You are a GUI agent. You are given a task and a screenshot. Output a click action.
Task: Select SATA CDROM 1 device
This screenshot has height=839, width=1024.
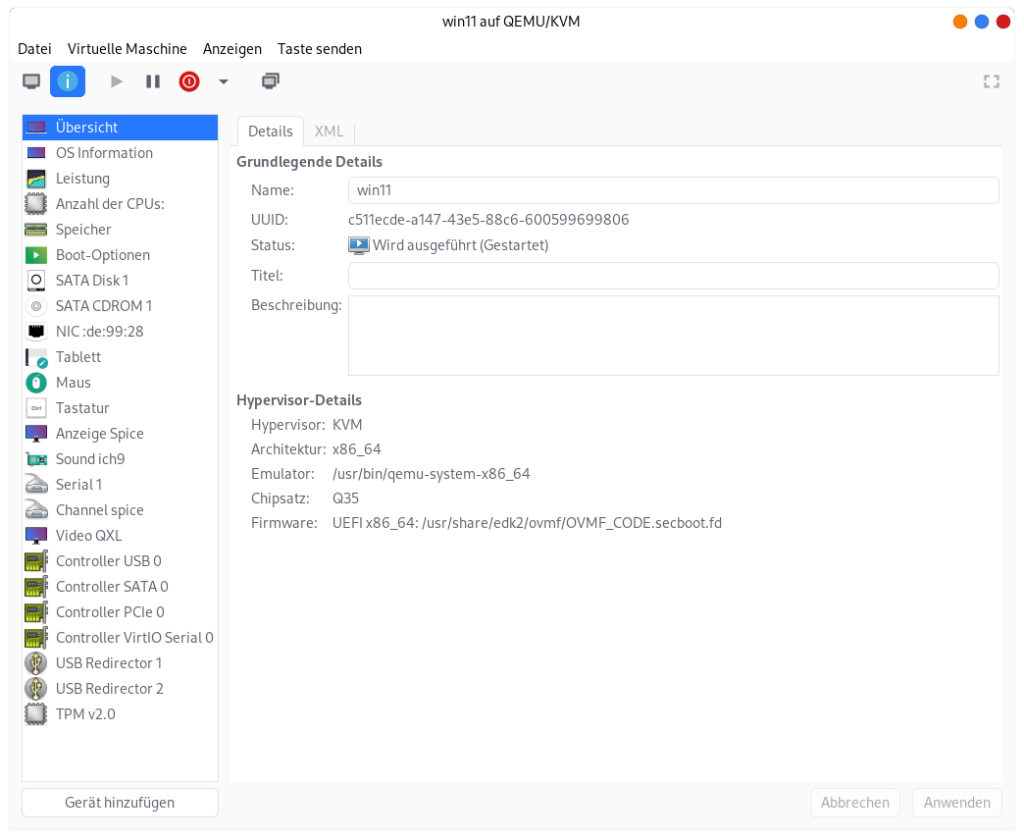(x=120, y=306)
